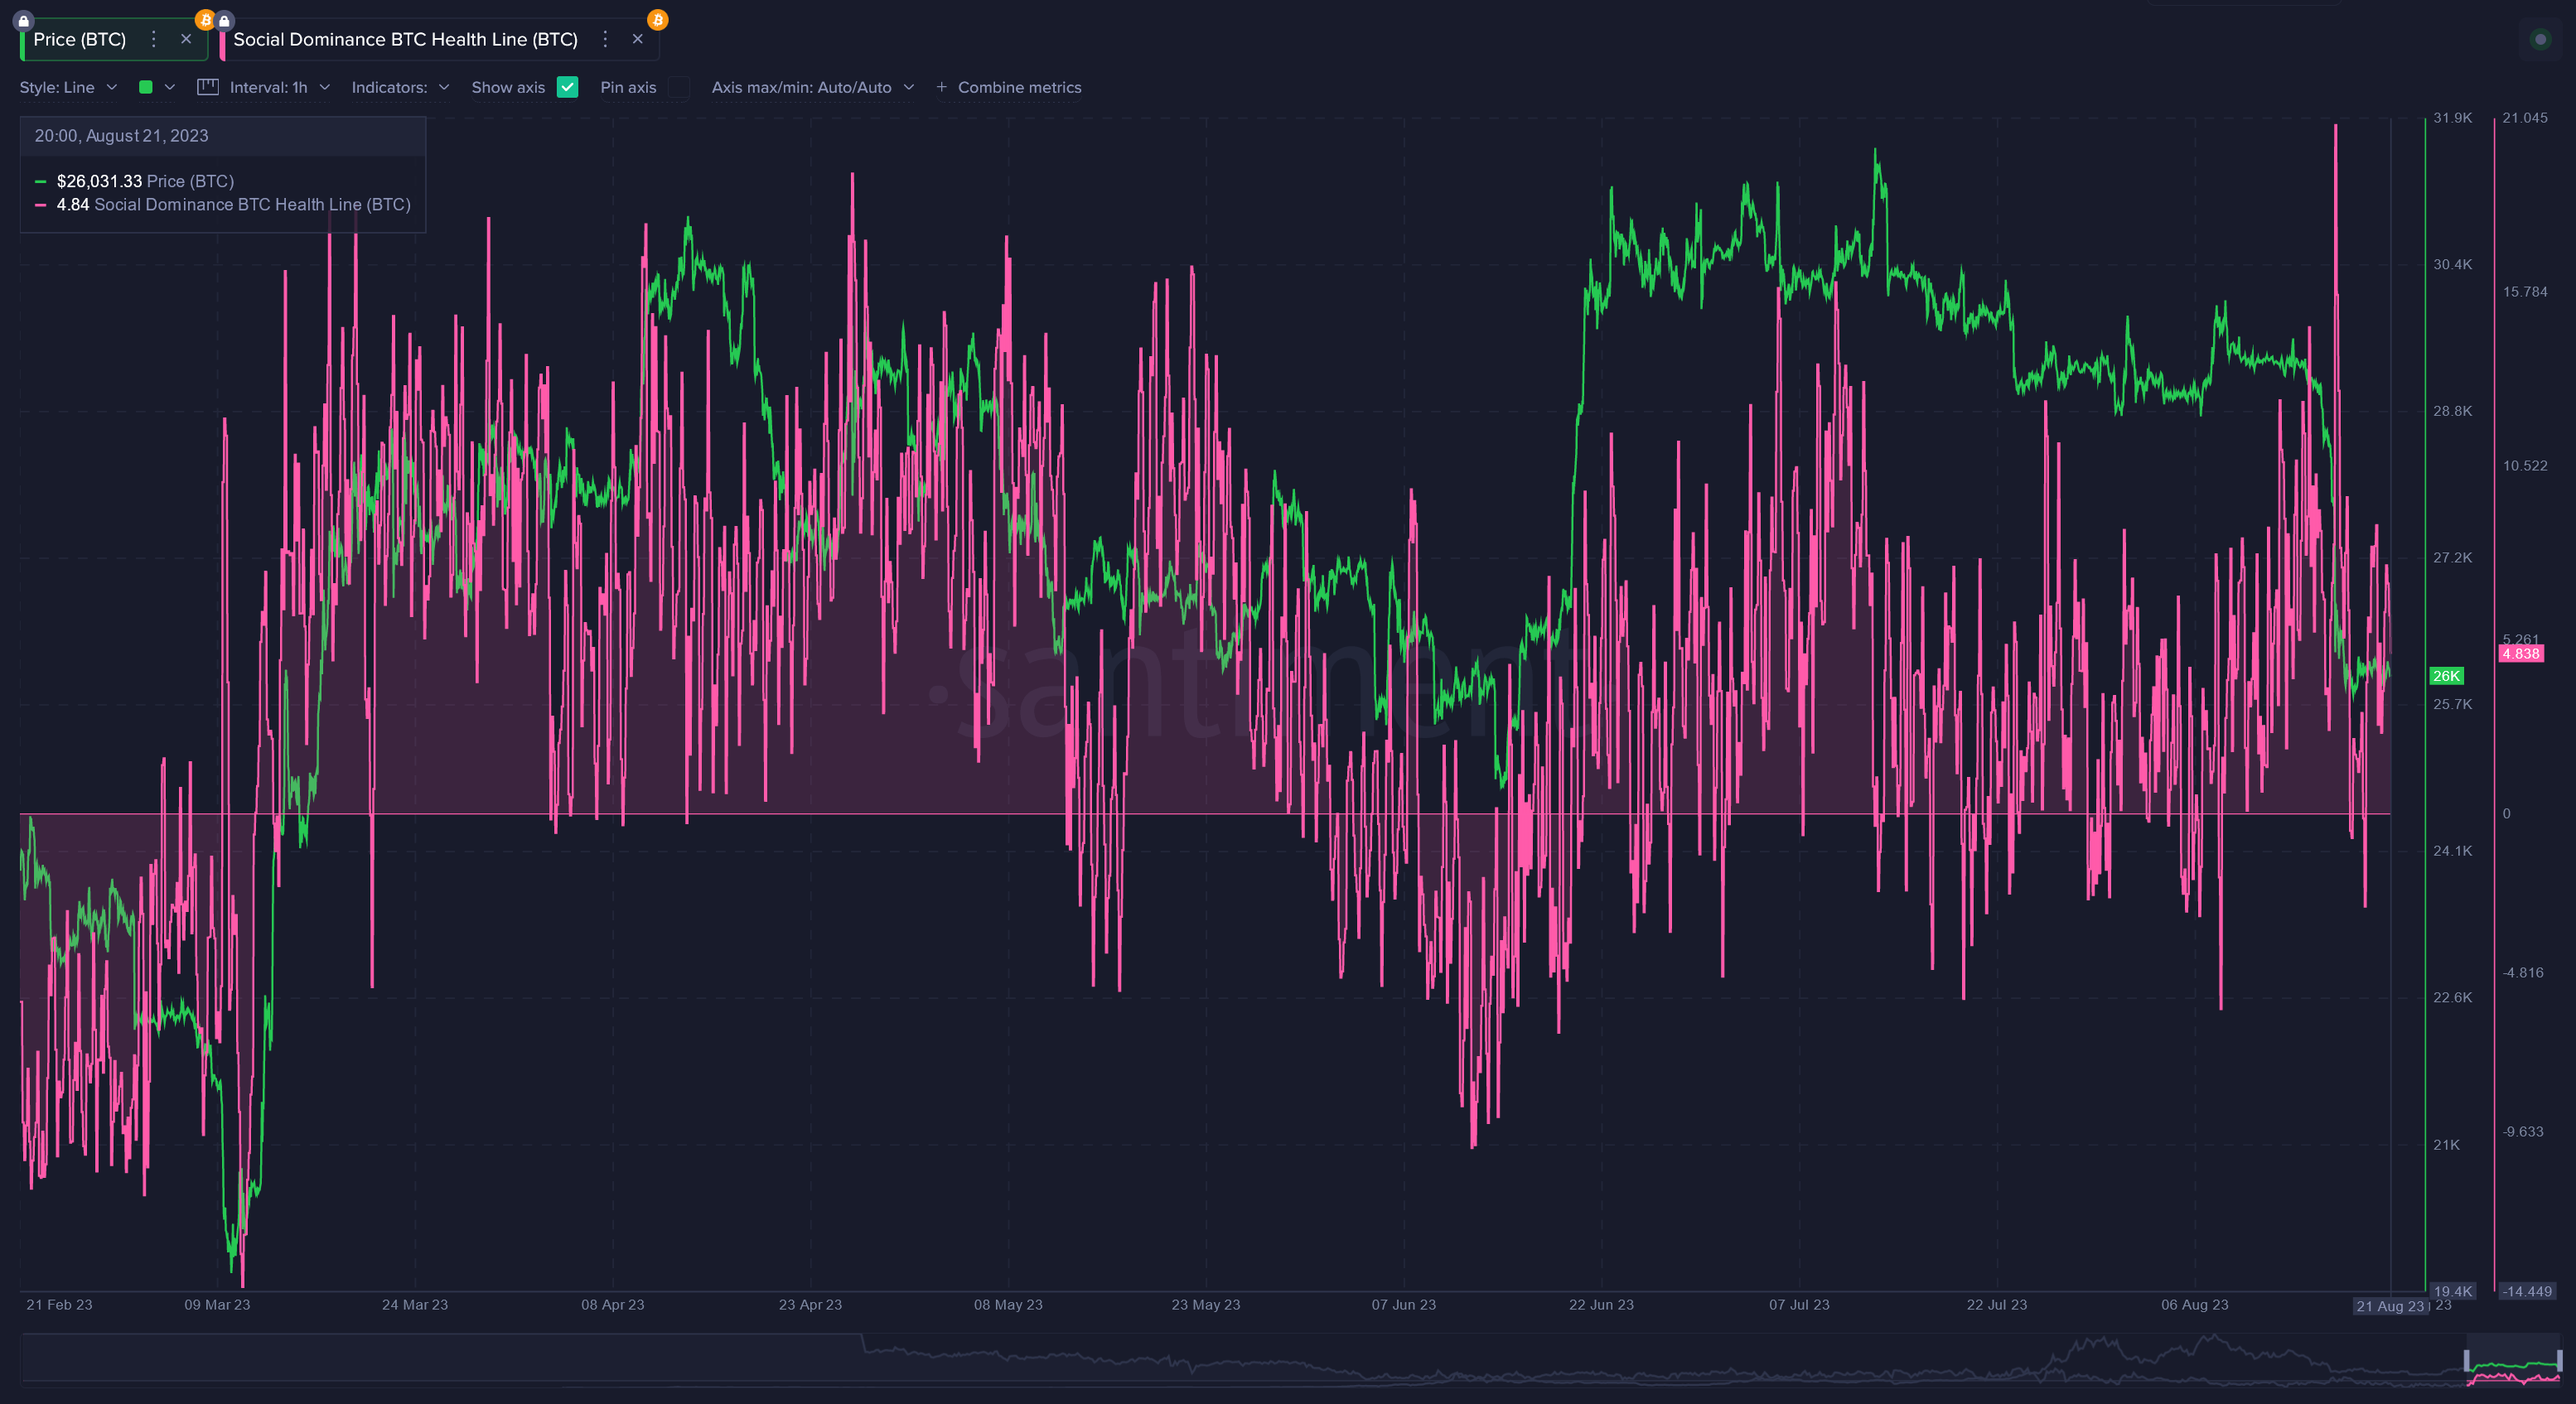2576x1404 pixels.
Task: Select the Price (BTC) metric tab
Action: (x=80, y=39)
